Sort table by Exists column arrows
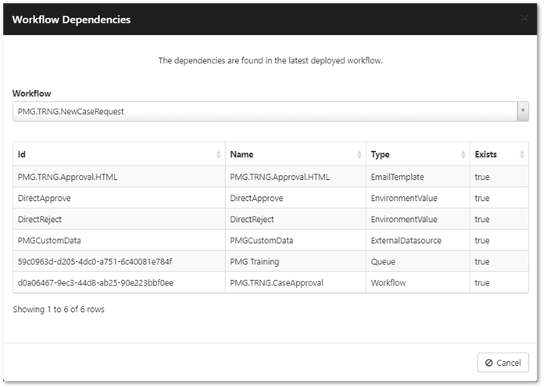This screenshot has width=544, height=388. [x=522, y=154]
